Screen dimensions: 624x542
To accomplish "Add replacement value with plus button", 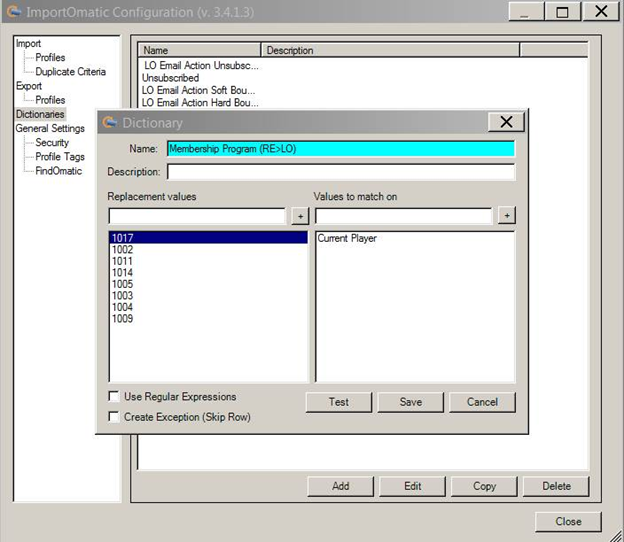I will coord(300,216).
